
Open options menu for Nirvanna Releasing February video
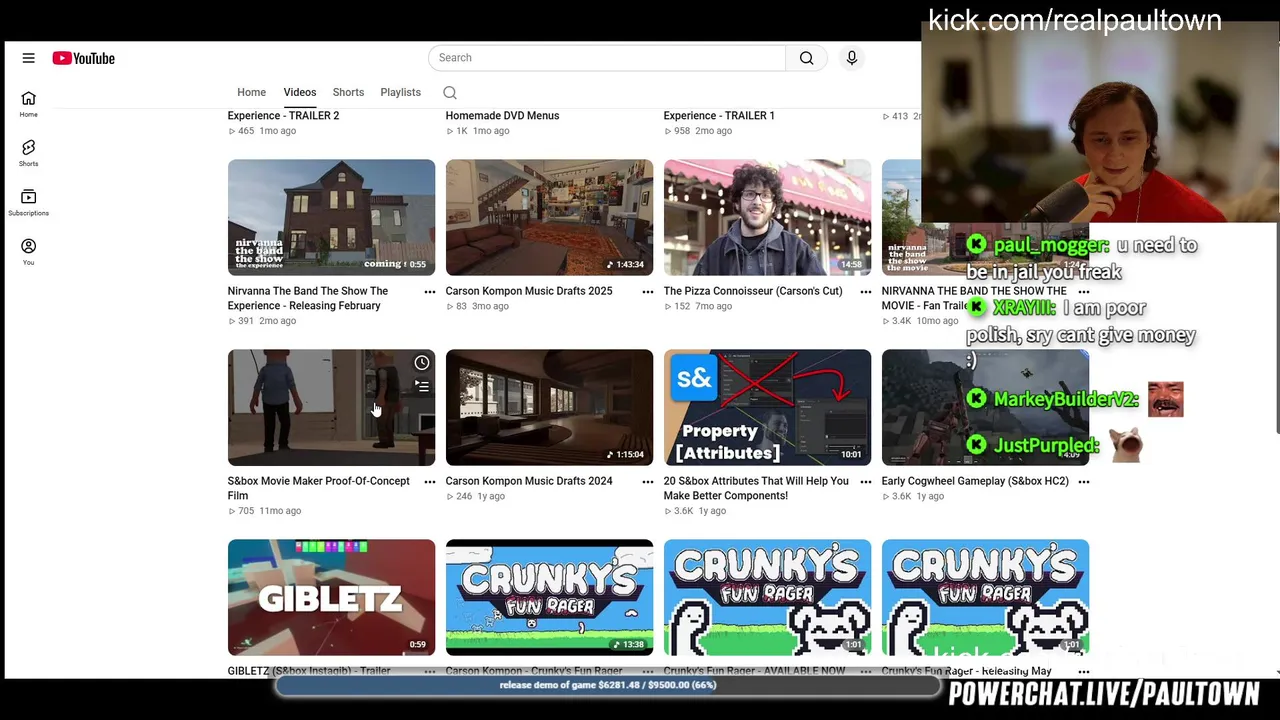430,292
